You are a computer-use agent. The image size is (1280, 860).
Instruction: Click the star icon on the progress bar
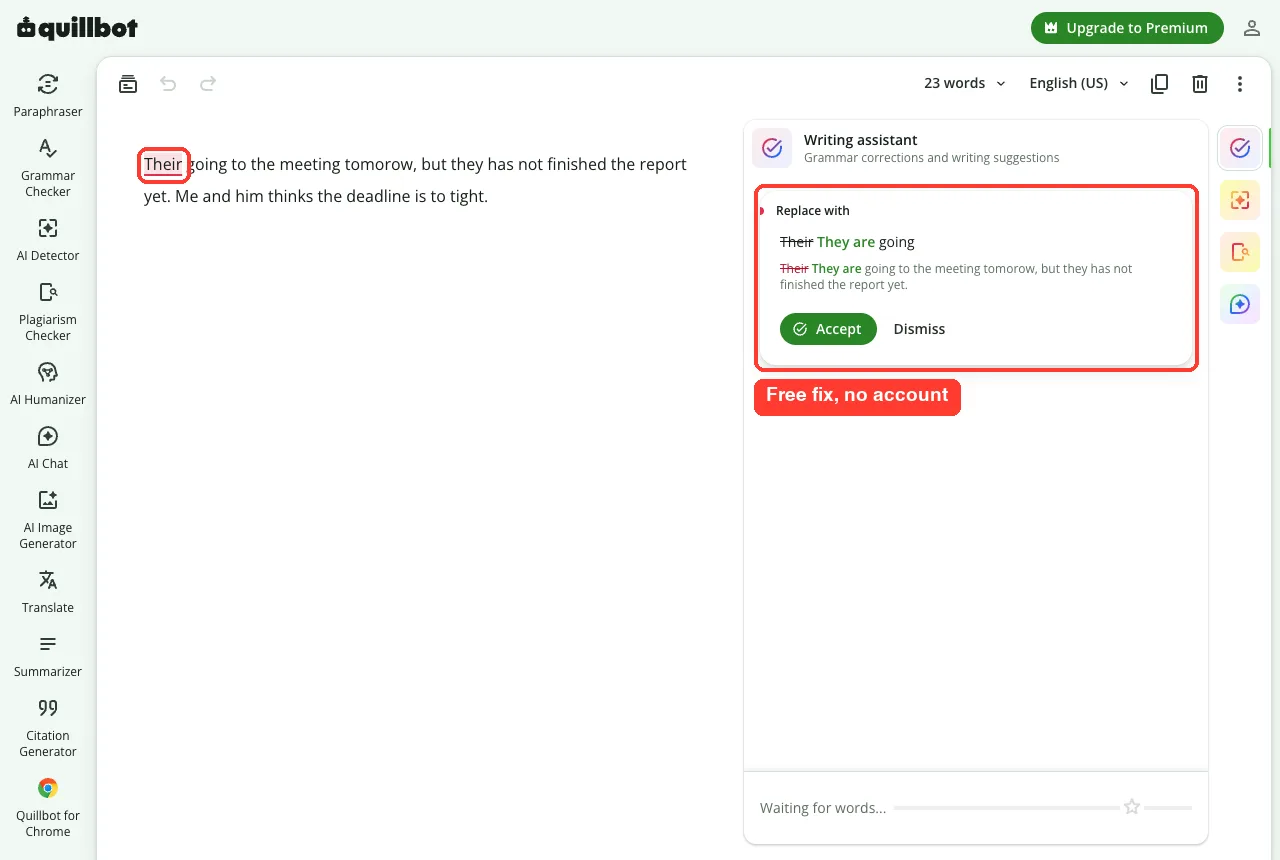click(x=1132, y=807)
